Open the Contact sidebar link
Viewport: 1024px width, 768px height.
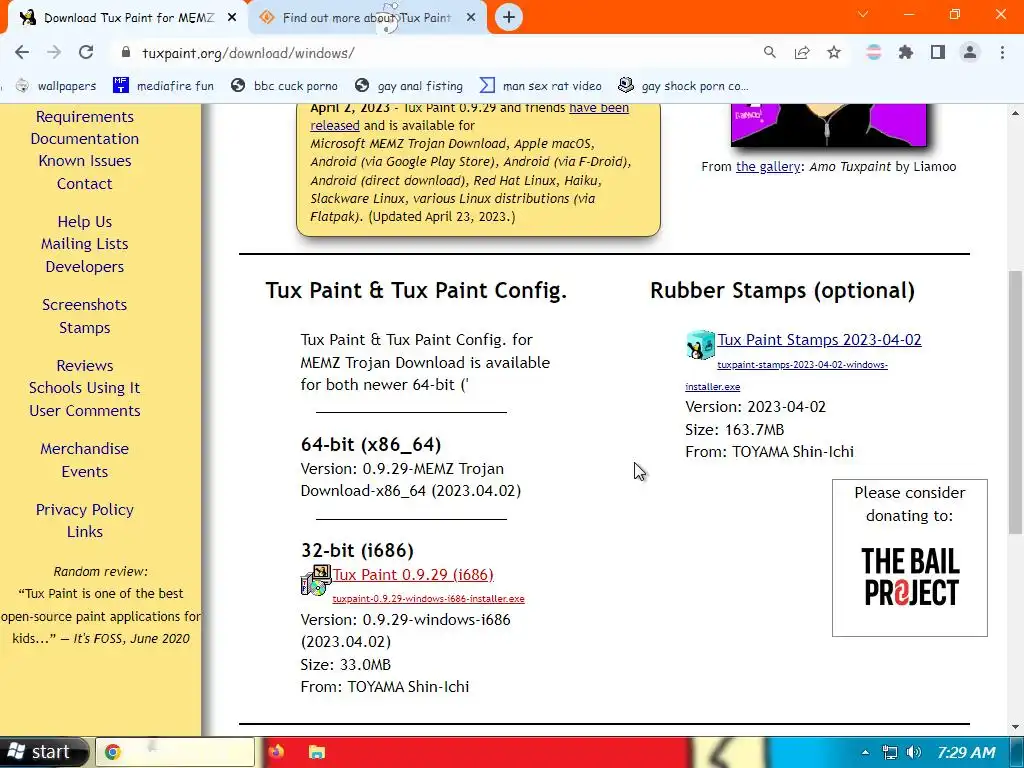click(x=85, y=184)
